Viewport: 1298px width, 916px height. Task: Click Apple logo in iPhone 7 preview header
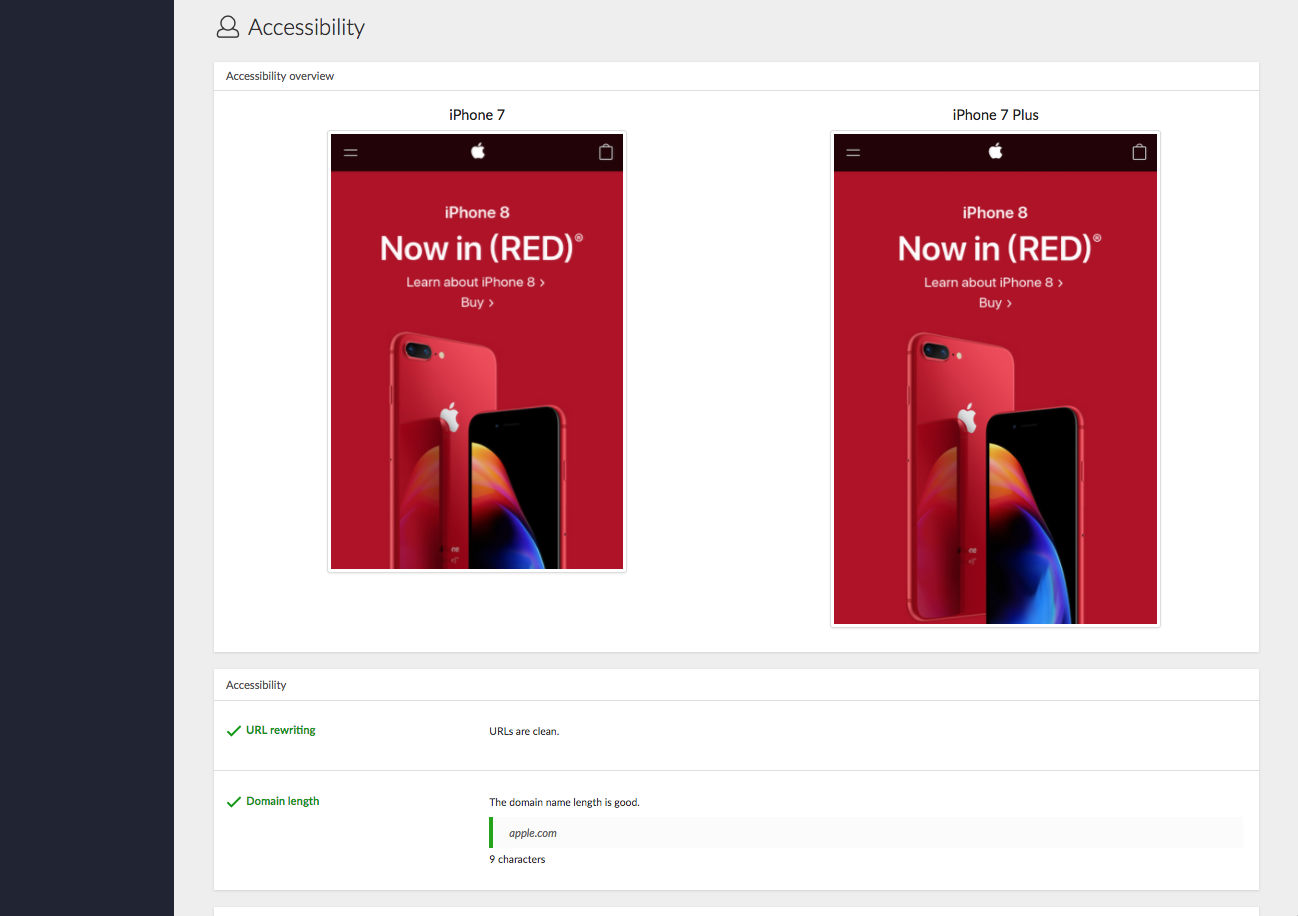coord(478,151)
